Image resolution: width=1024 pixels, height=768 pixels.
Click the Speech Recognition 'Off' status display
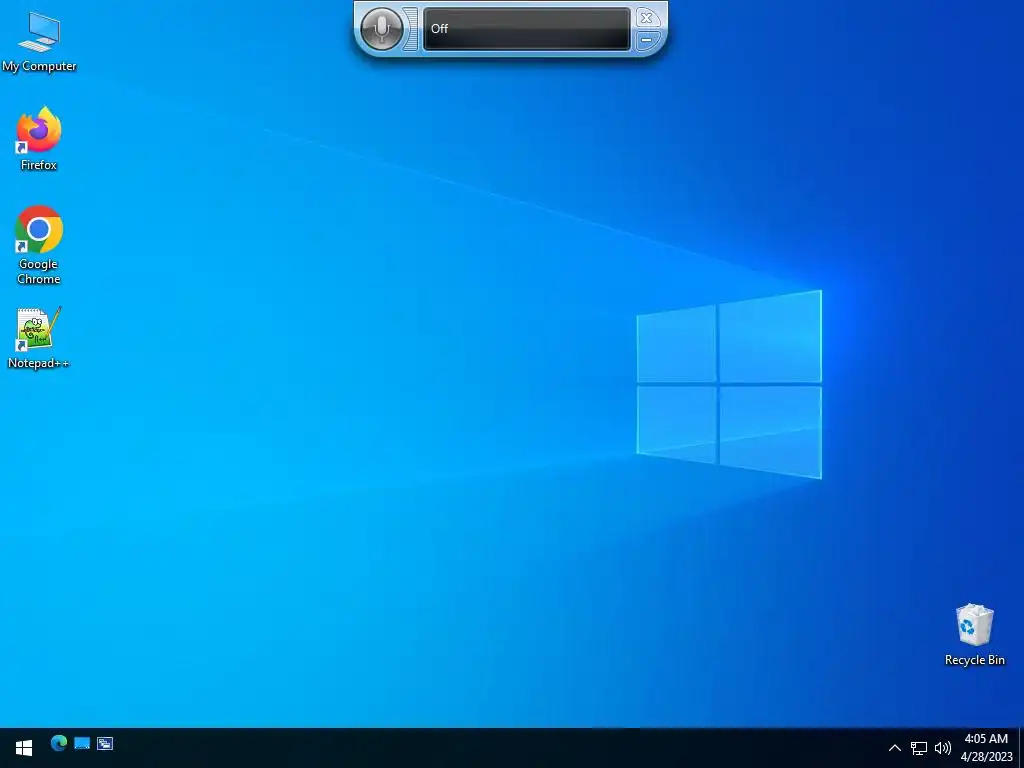pos(526,29)
